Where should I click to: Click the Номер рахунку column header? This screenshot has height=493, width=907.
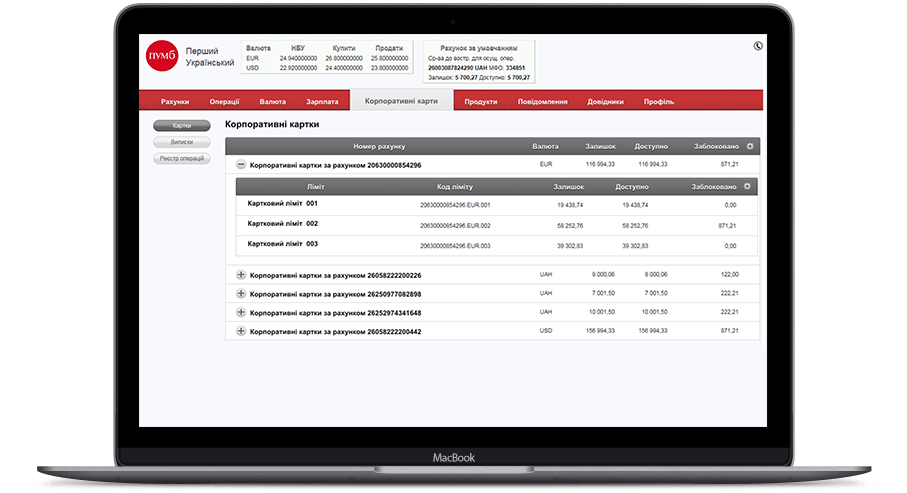(379, 146)
